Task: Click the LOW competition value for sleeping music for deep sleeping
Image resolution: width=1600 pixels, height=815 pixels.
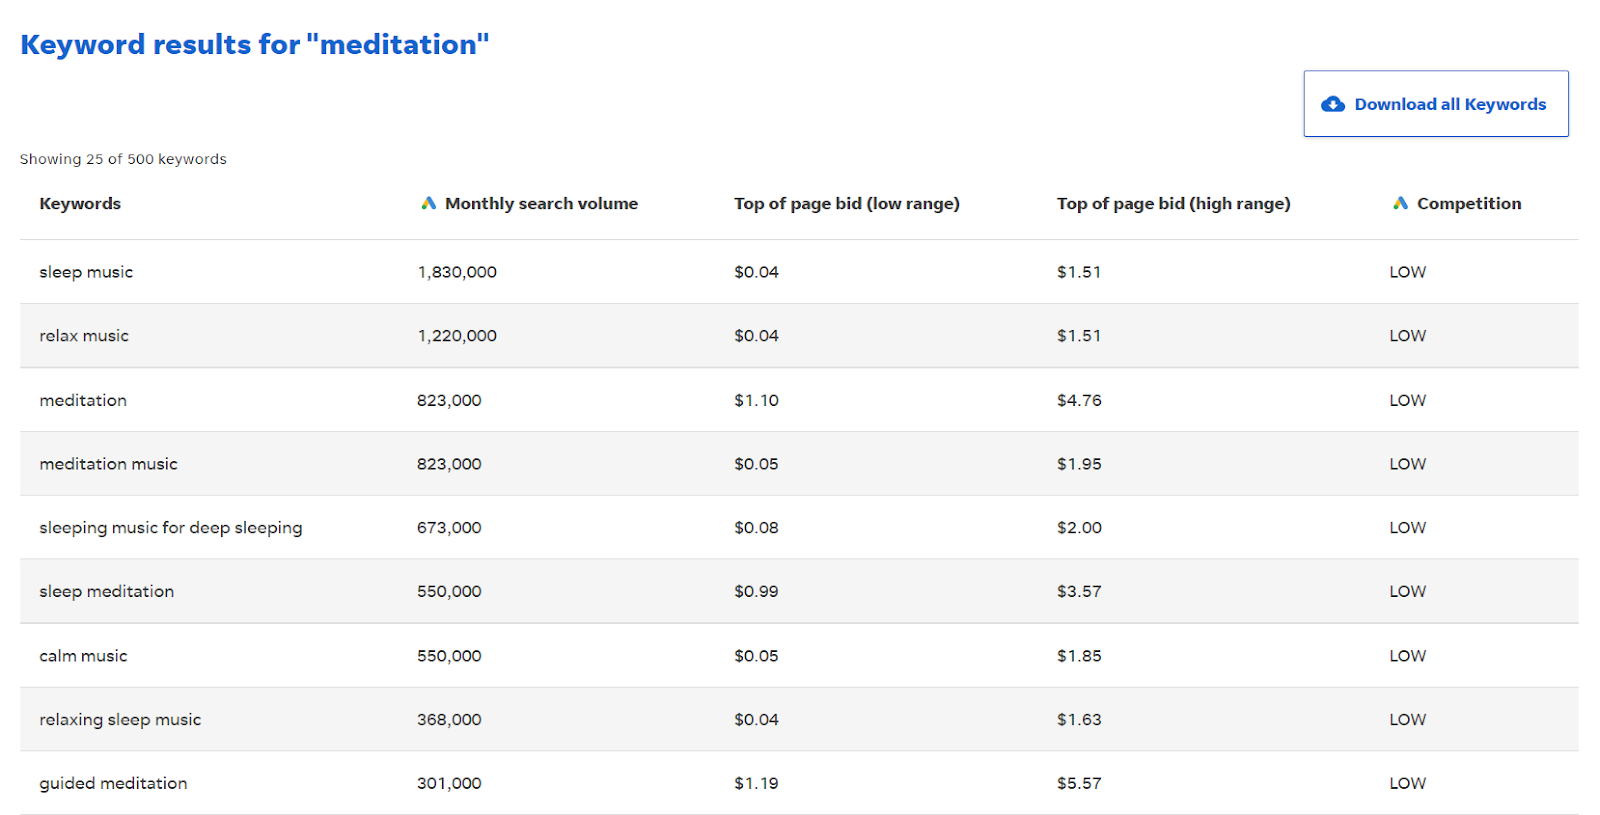Action: click(x=1407, y=528)
